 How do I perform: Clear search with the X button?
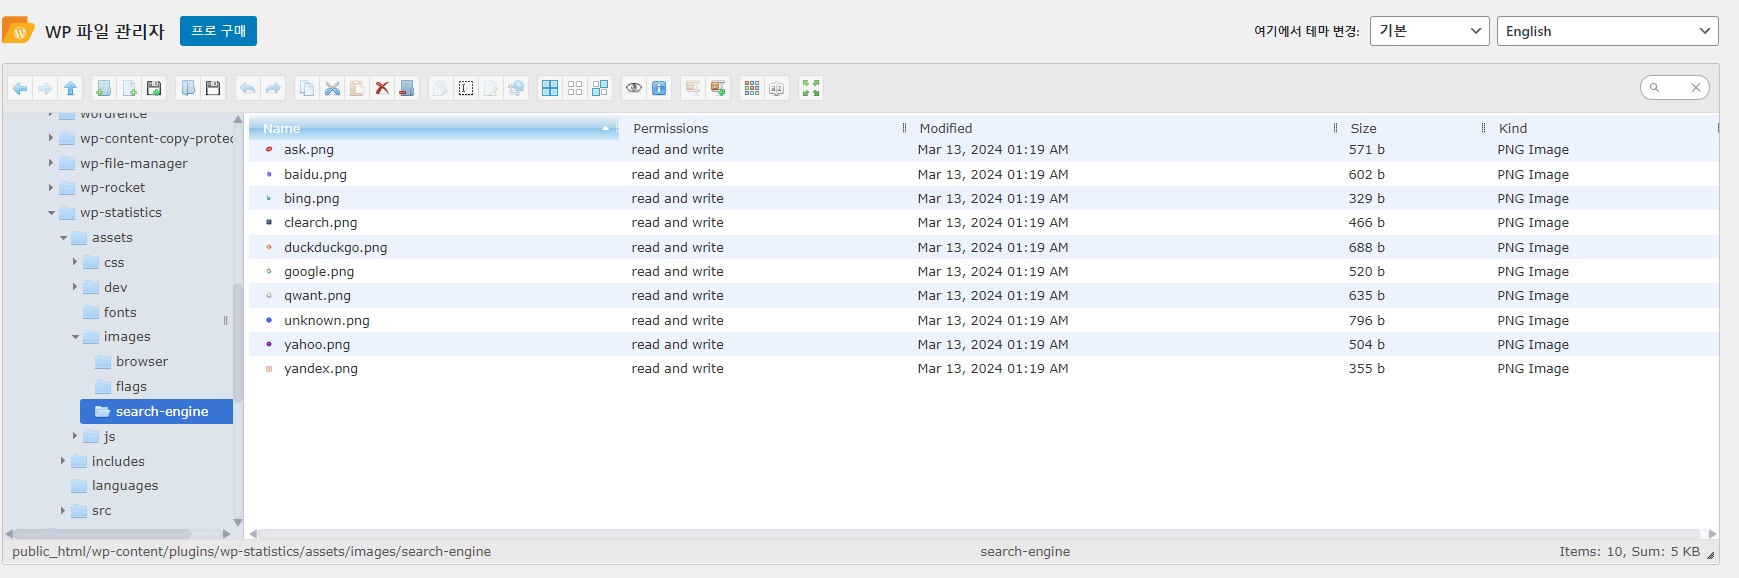tap(1696, 88)
